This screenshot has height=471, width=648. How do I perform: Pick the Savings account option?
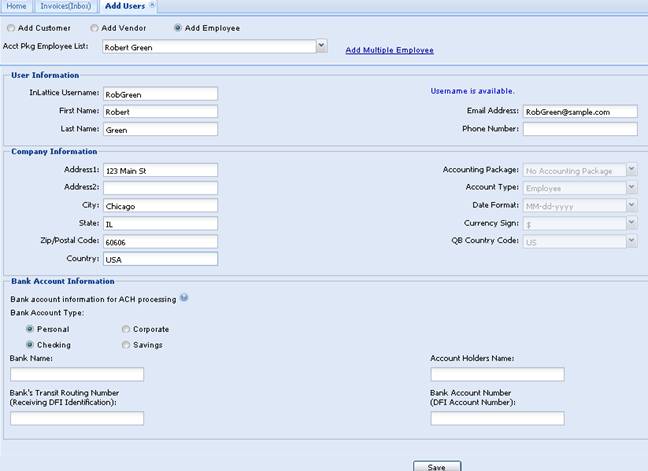(125, 345)
